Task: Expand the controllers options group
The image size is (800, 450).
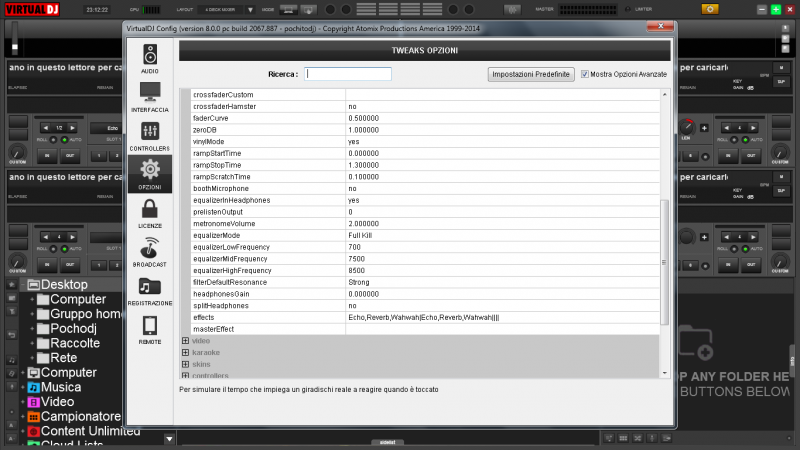Action: (185, 376)
